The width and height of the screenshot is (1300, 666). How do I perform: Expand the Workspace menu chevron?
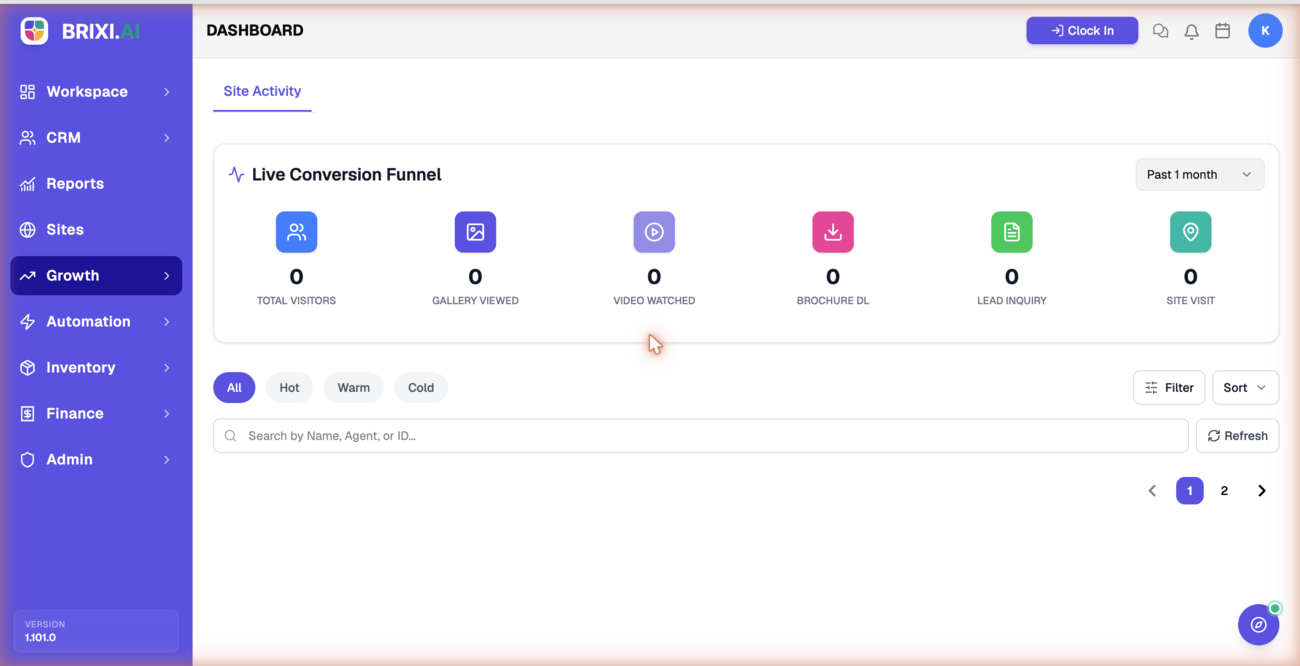pos(167,92)
